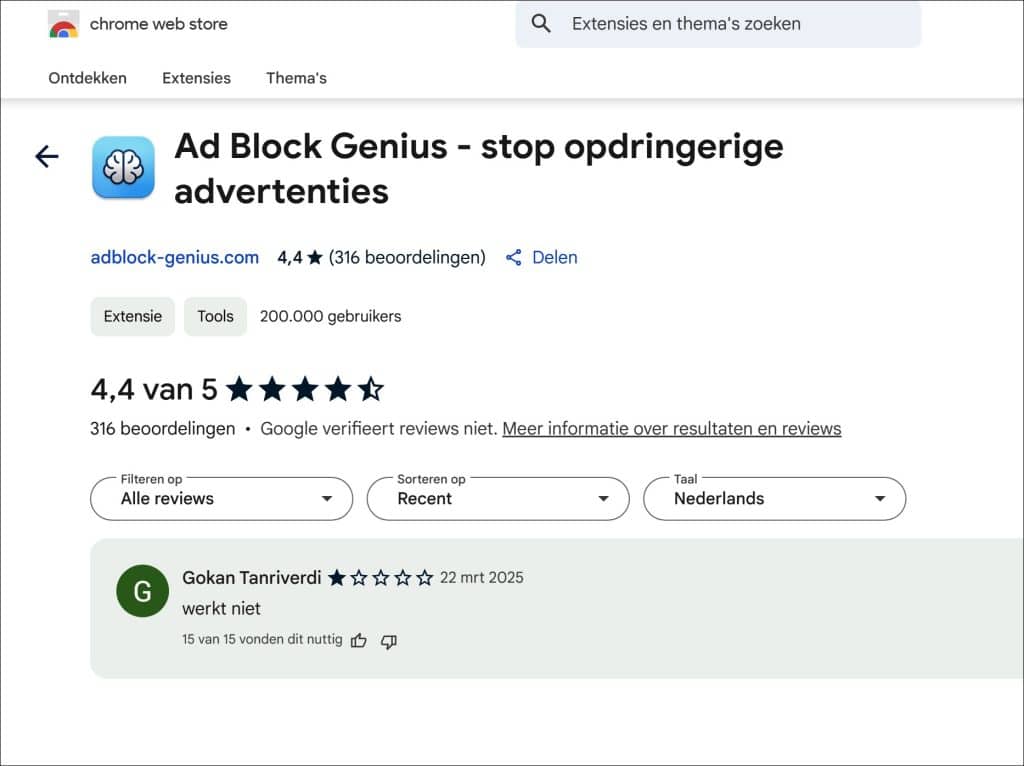
Task: Go back using the left arrow
Action: [46, 156]
